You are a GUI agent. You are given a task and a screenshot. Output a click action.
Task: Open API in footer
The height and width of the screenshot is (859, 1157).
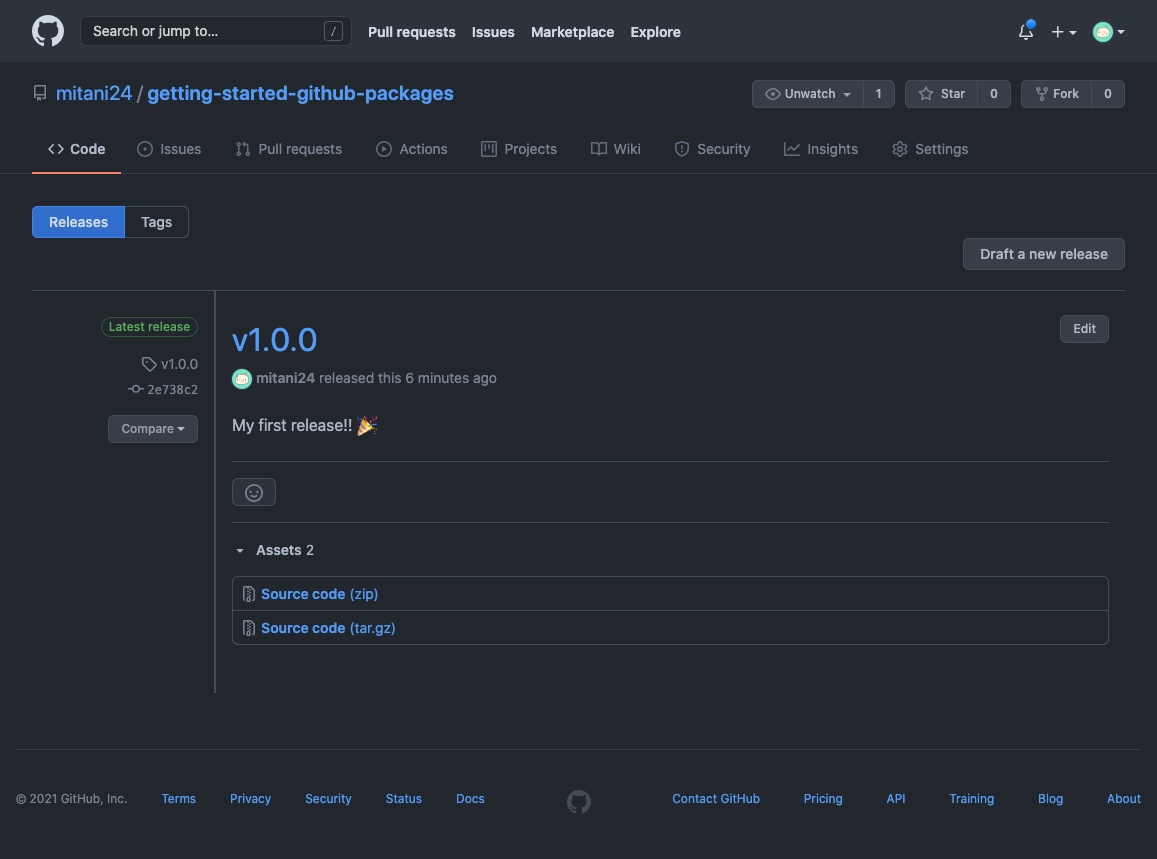tap(896, 798)
